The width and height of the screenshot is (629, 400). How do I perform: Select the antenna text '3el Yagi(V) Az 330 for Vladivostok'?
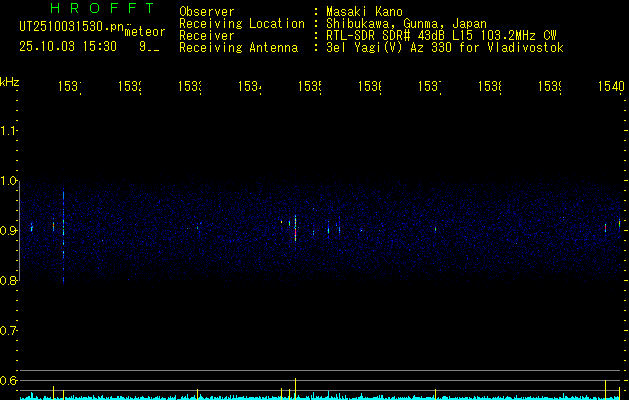[445, 48]
